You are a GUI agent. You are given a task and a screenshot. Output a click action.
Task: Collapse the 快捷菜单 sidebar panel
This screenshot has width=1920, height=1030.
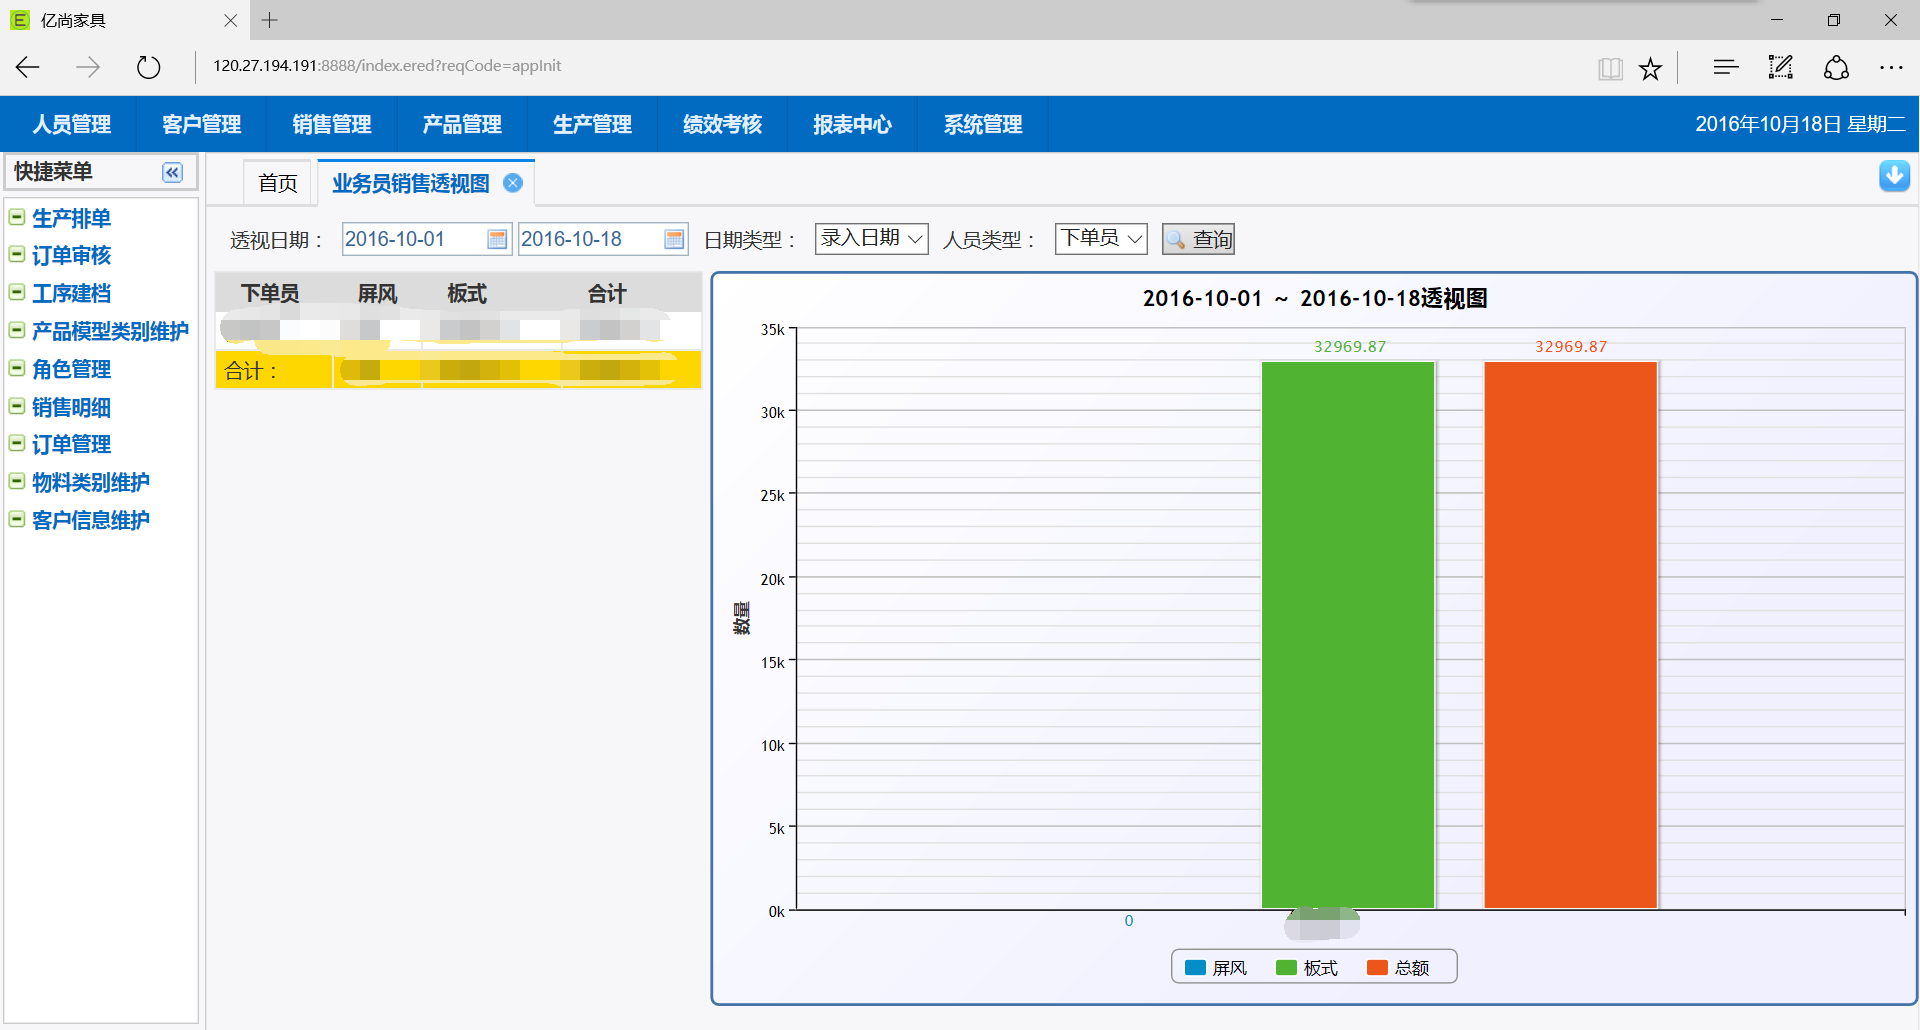(x=172, y=173)
